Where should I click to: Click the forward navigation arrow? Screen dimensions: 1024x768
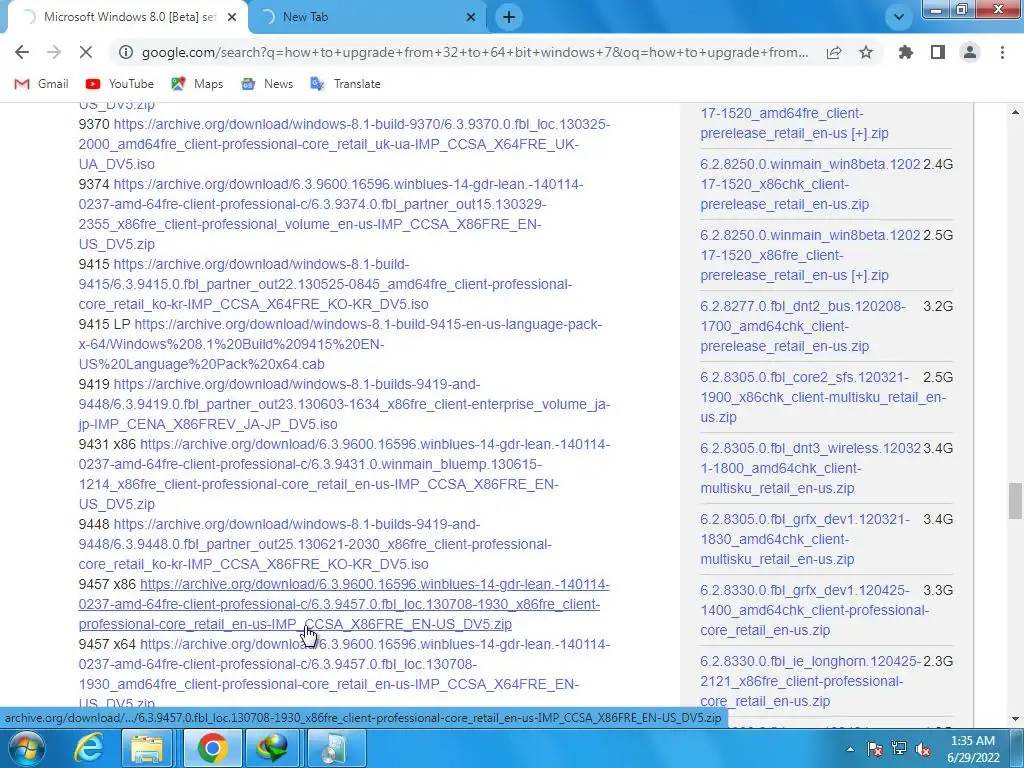pyautogui.click(x=54, y=52)
